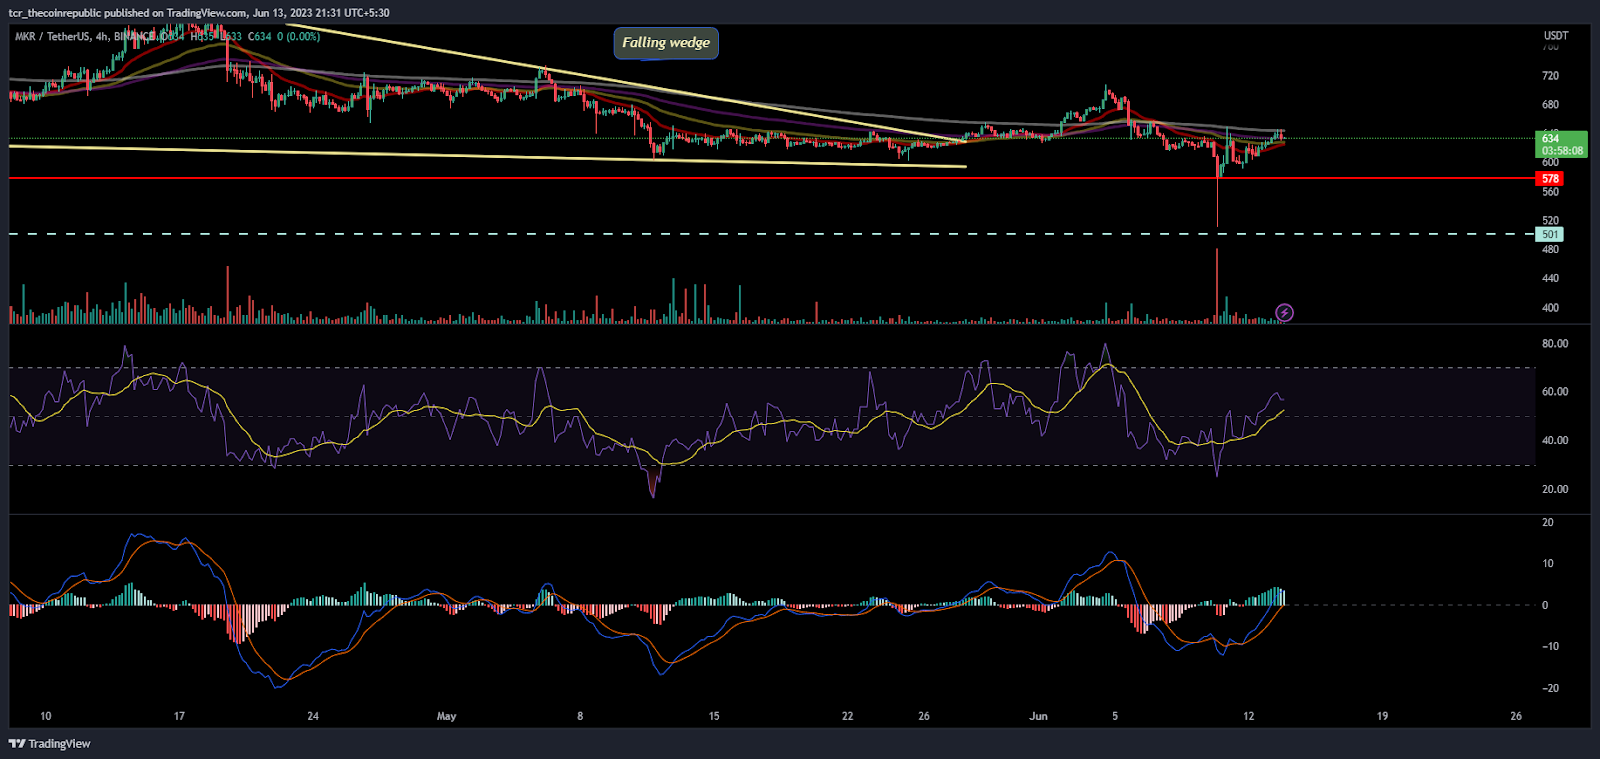The height and width of the screenshot is (759, 1600).
Task: Click the 60.00 RSI axis label
Action: (1555, 392)
